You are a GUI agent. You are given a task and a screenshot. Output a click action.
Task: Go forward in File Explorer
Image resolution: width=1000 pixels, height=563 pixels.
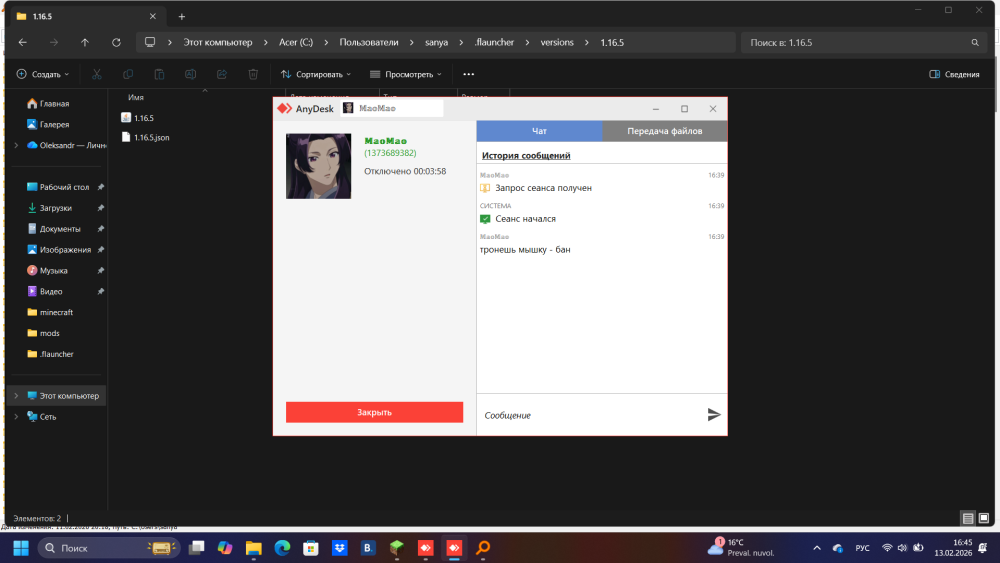tap(54, 42)
